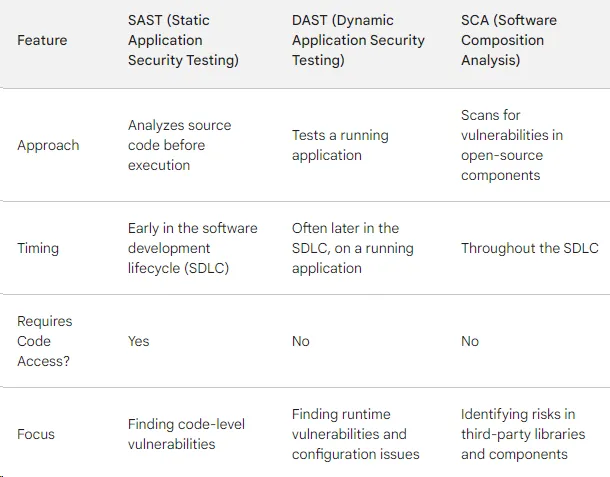The width and height of the screenshot is (610, 477).
Task: Click the 'No' cell under DAST
Action: pyautogui.click(x=301, y=341)
